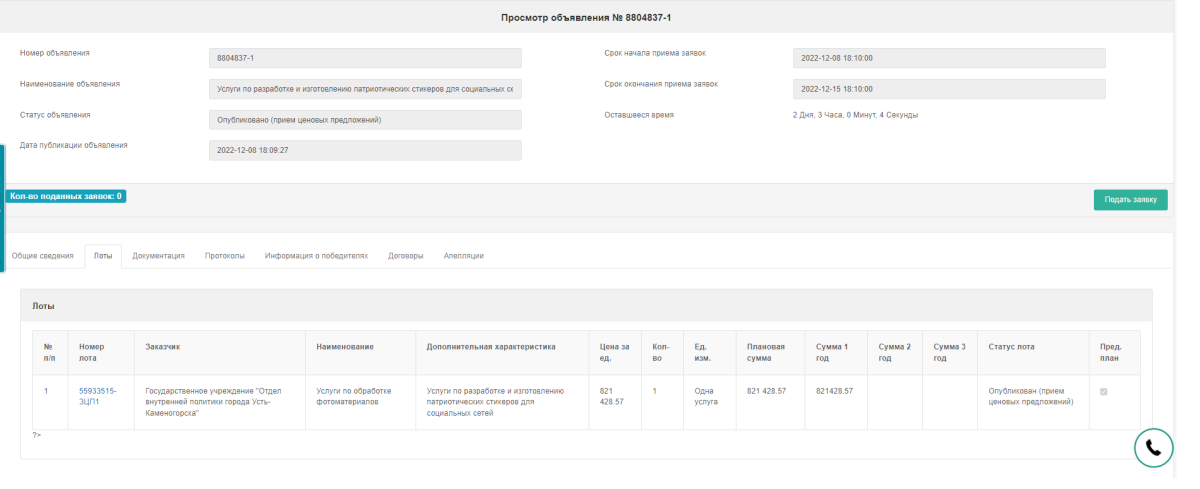Click the Срок начала приема заявок field
Viewport: 1200px width, 489px height.
[948, 58]
